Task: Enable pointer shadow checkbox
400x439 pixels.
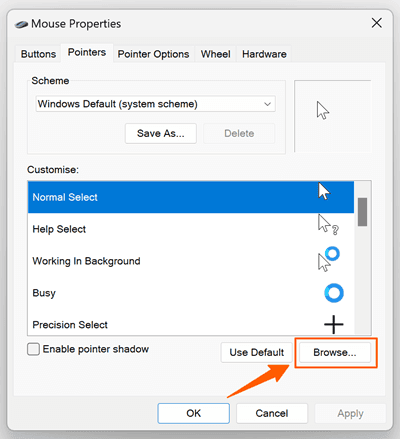Action: tap(33, 349)
